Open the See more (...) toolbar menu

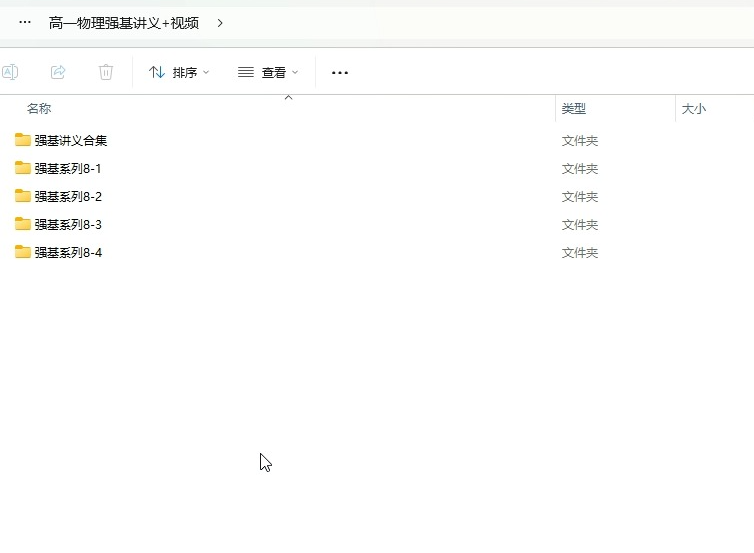pyautogui.click(x=340, y=73)
